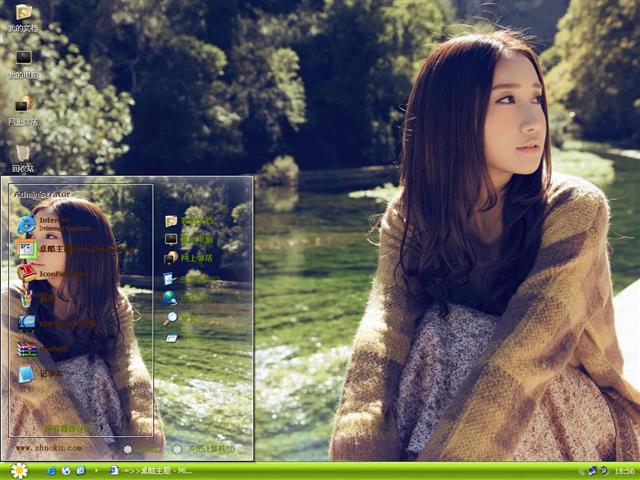Expand quick launch overflow arrow on taskbar

tap(96, 471)
